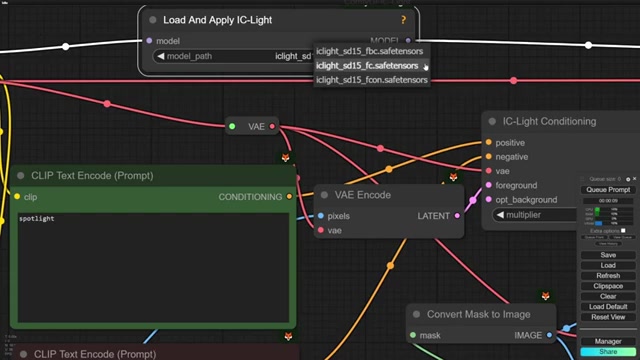
Task: Collapse Load And Apply IC-Light node via title dot
Action: tap(153, 20)
